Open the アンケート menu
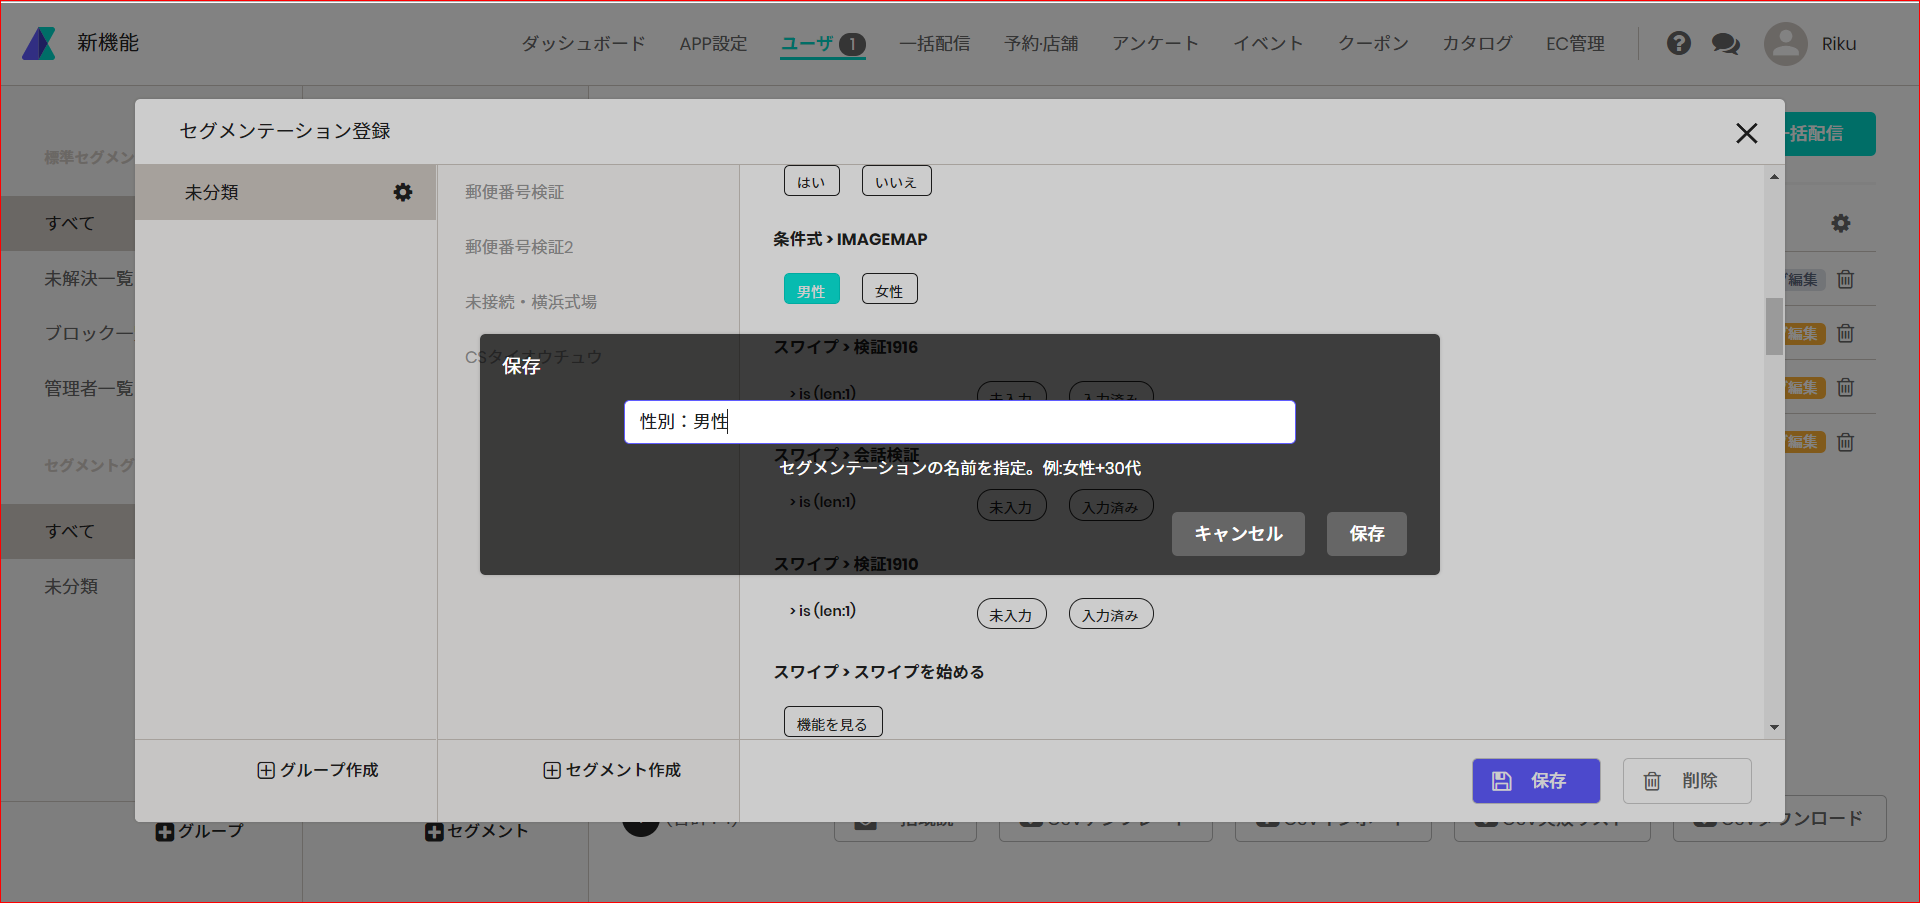The image size is (1920, 903). (1155, 44)
